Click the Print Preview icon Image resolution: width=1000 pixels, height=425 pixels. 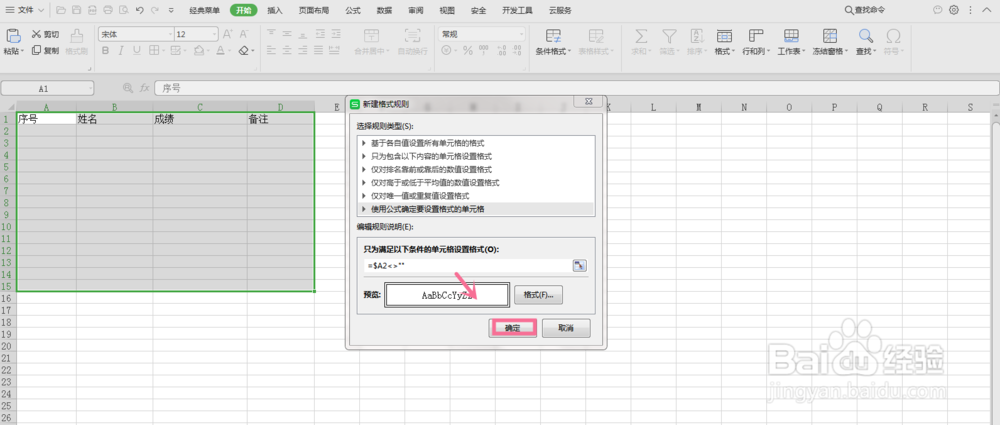[124, 10]
